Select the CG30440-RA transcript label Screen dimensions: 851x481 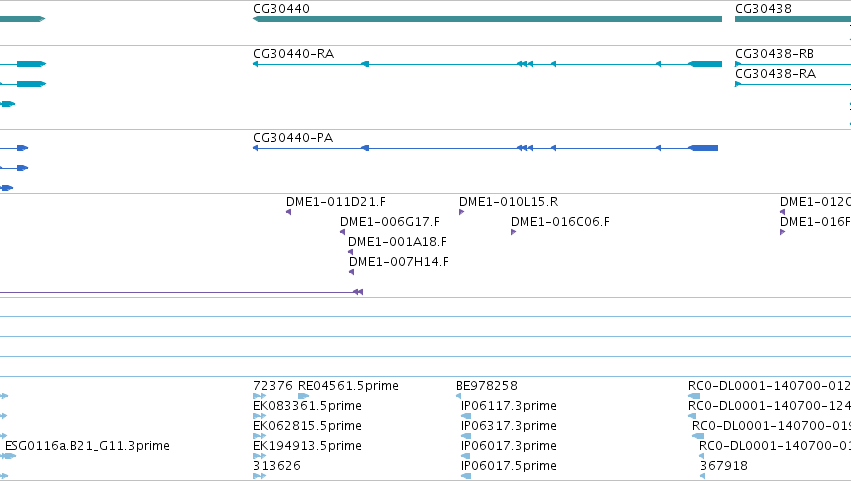[294, 54]
